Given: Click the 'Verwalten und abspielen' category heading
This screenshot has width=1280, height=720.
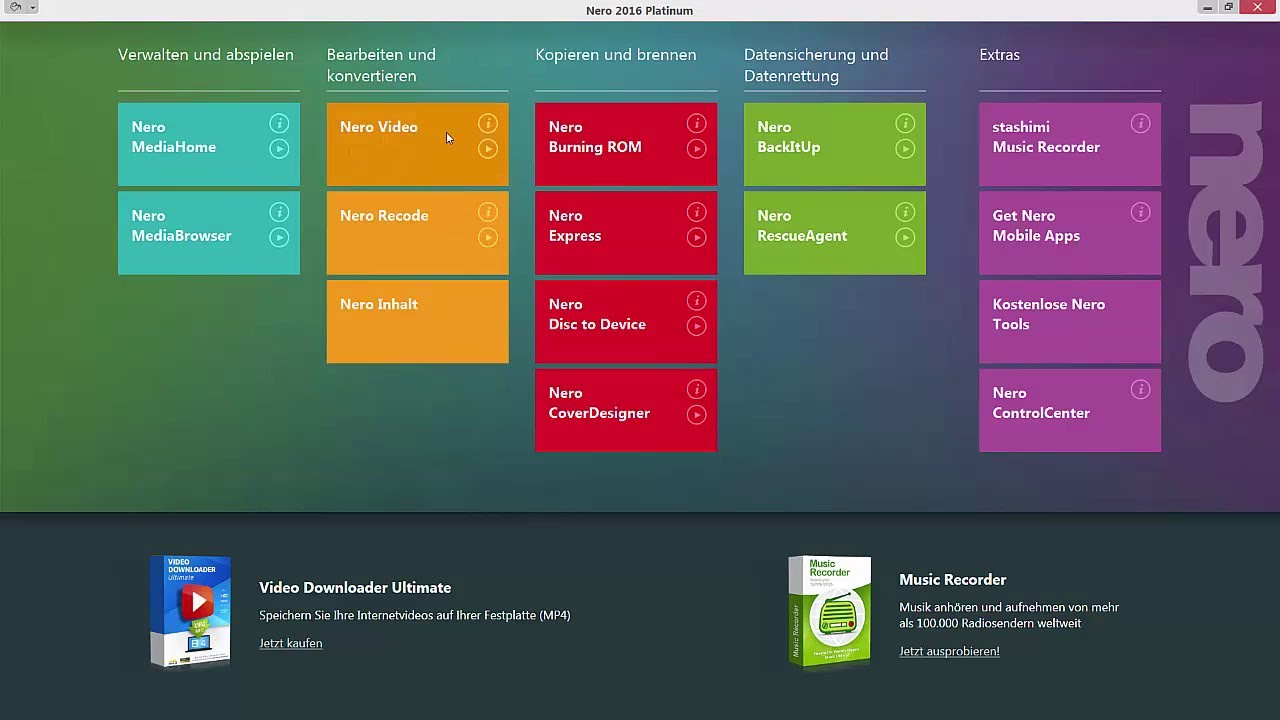Looking at the screenshot, I should tap(206, 55).
